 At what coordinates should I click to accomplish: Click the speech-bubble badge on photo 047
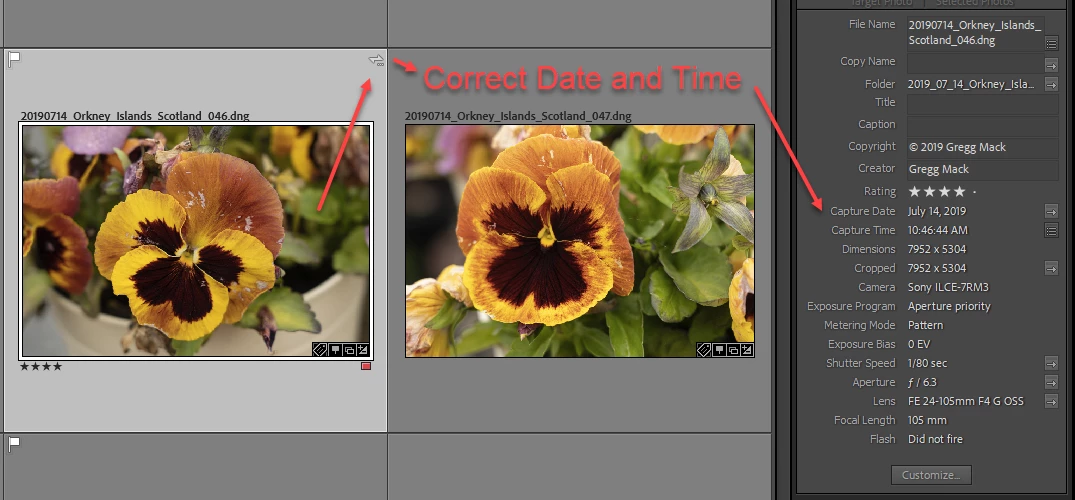tap(718, 350)
